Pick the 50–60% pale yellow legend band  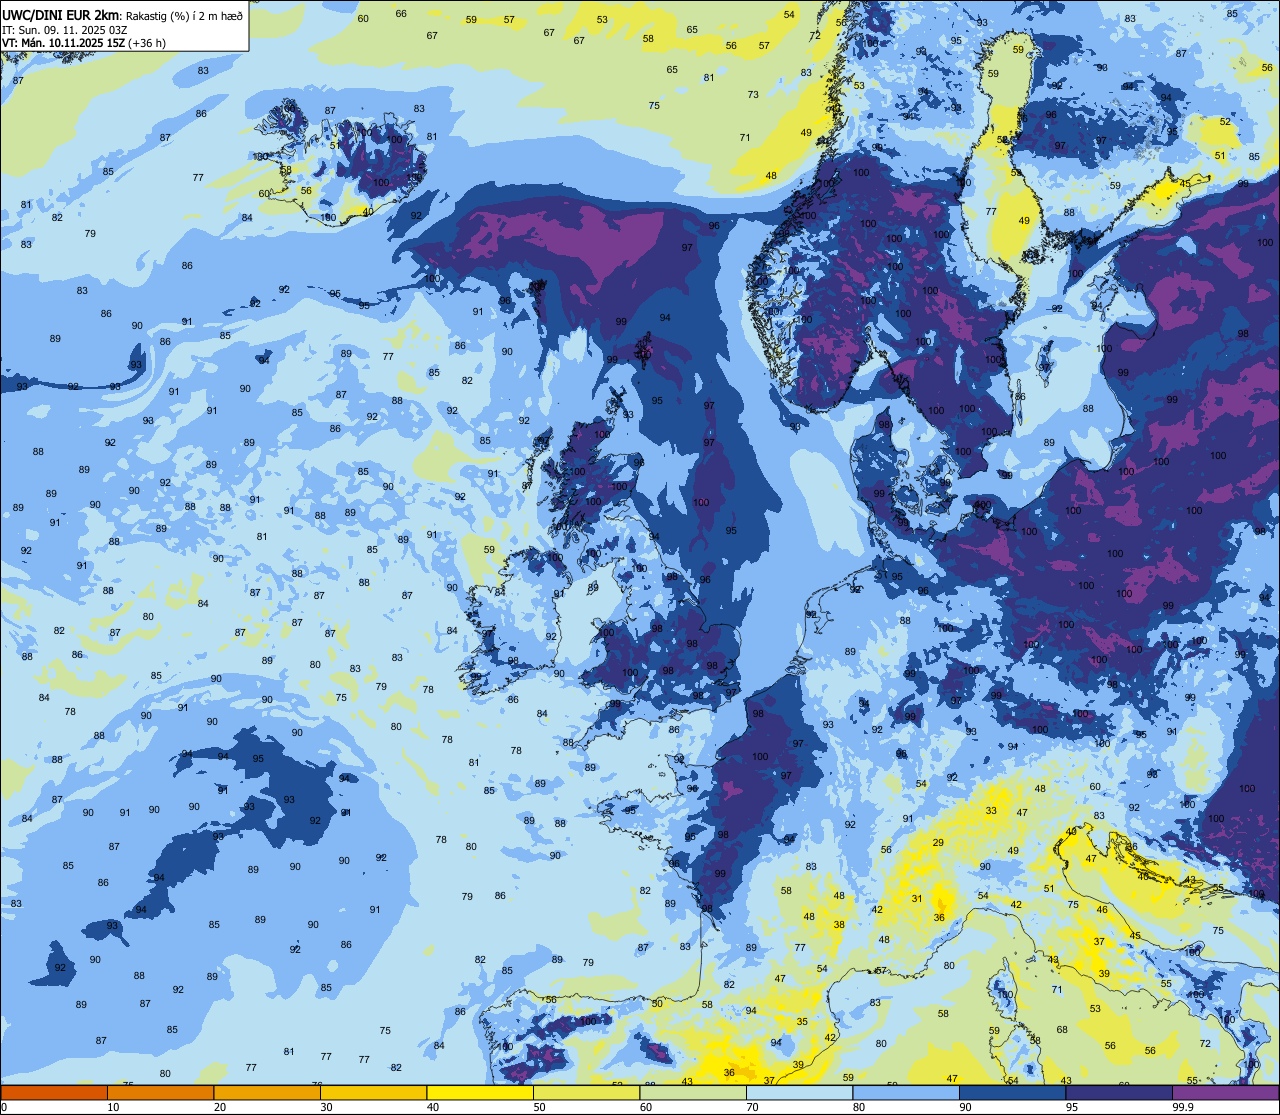click(x=586, y=1093)
